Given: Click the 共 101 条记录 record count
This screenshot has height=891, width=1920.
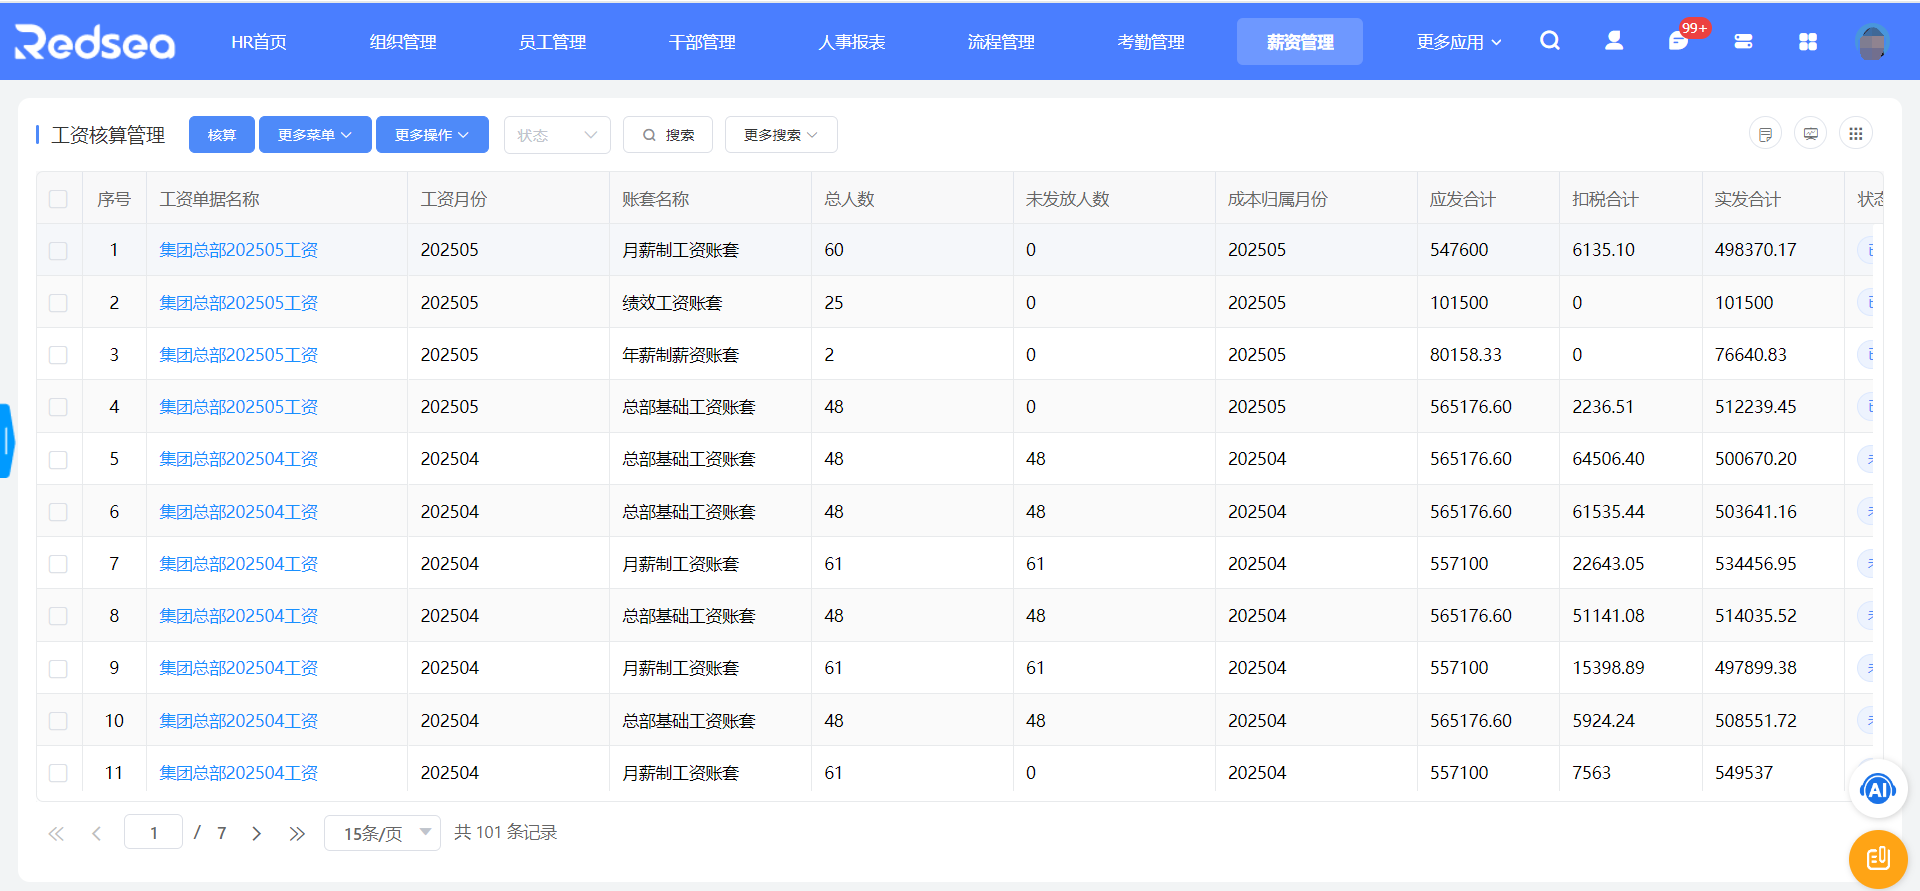Looking at the screenshot, I should (x=505, y=832).
